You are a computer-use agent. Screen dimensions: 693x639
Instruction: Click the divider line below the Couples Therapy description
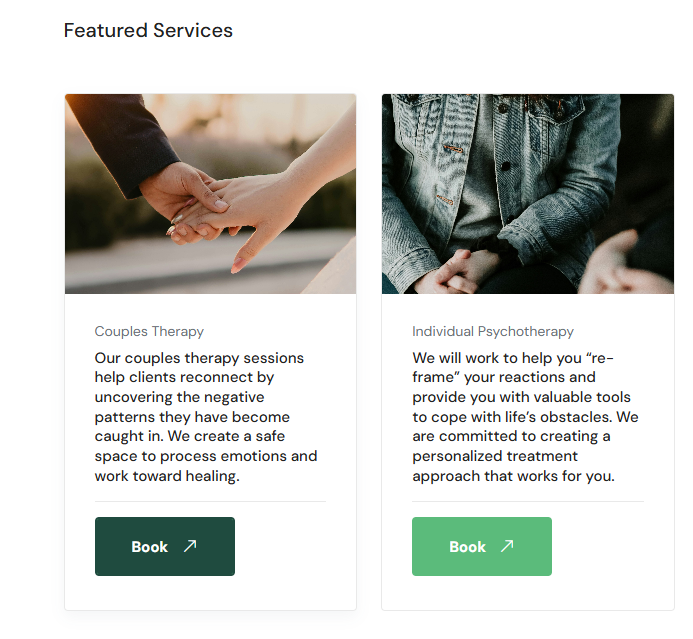210,501
